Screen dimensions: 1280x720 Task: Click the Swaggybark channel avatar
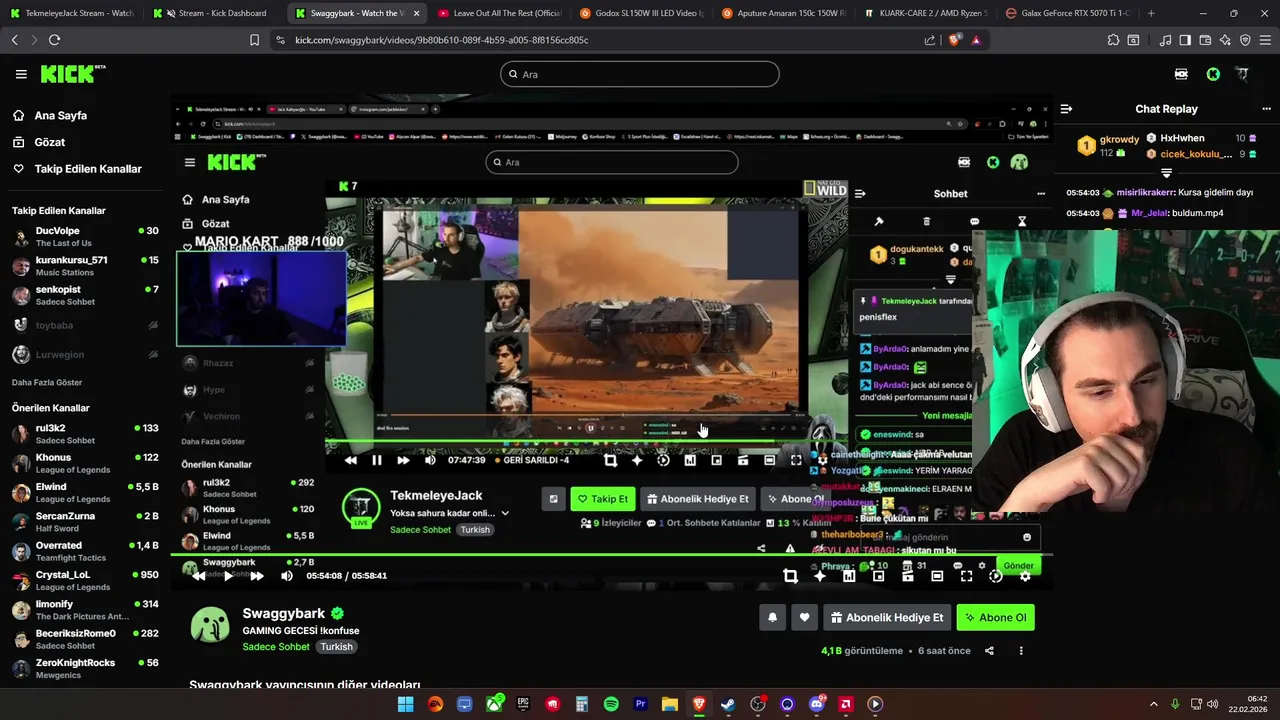click(209, 625)
